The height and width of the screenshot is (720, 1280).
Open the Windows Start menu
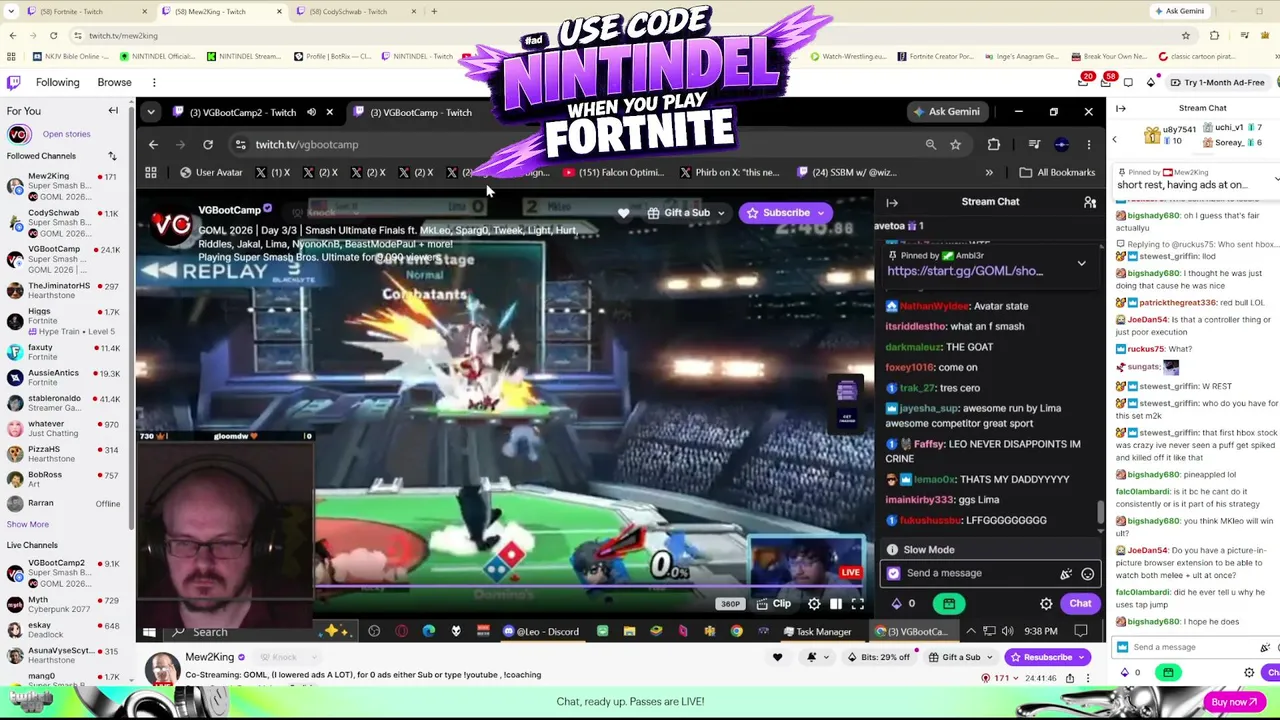click(149, 632)
